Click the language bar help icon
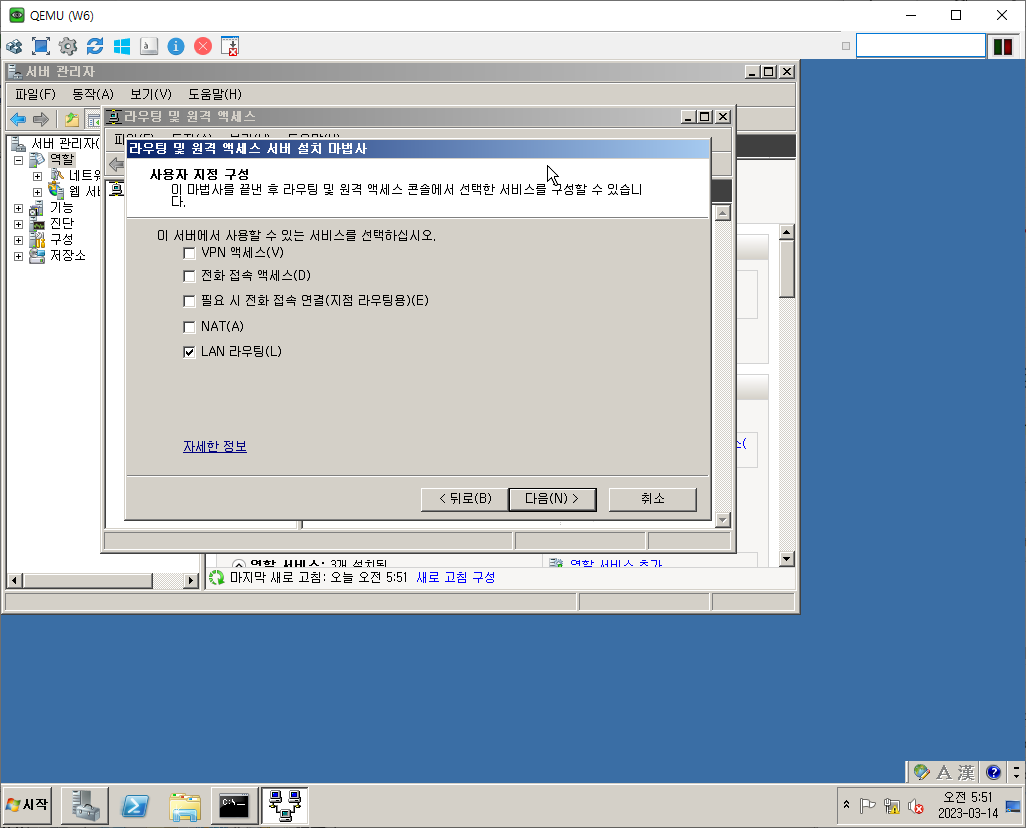The width and height of the screenshot is (1026, 828). click(993, 772)
